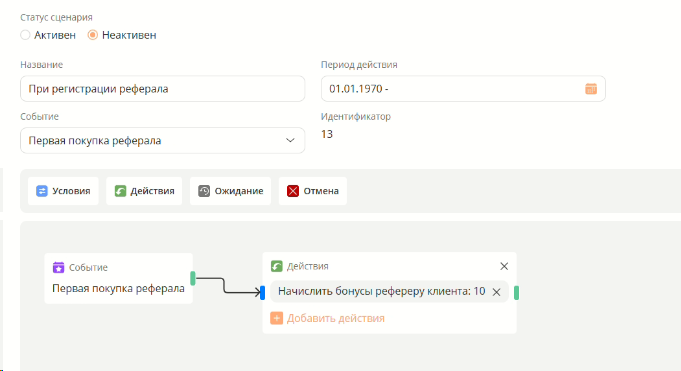Click the purple Событие node icon

click(x=58, y=267)
